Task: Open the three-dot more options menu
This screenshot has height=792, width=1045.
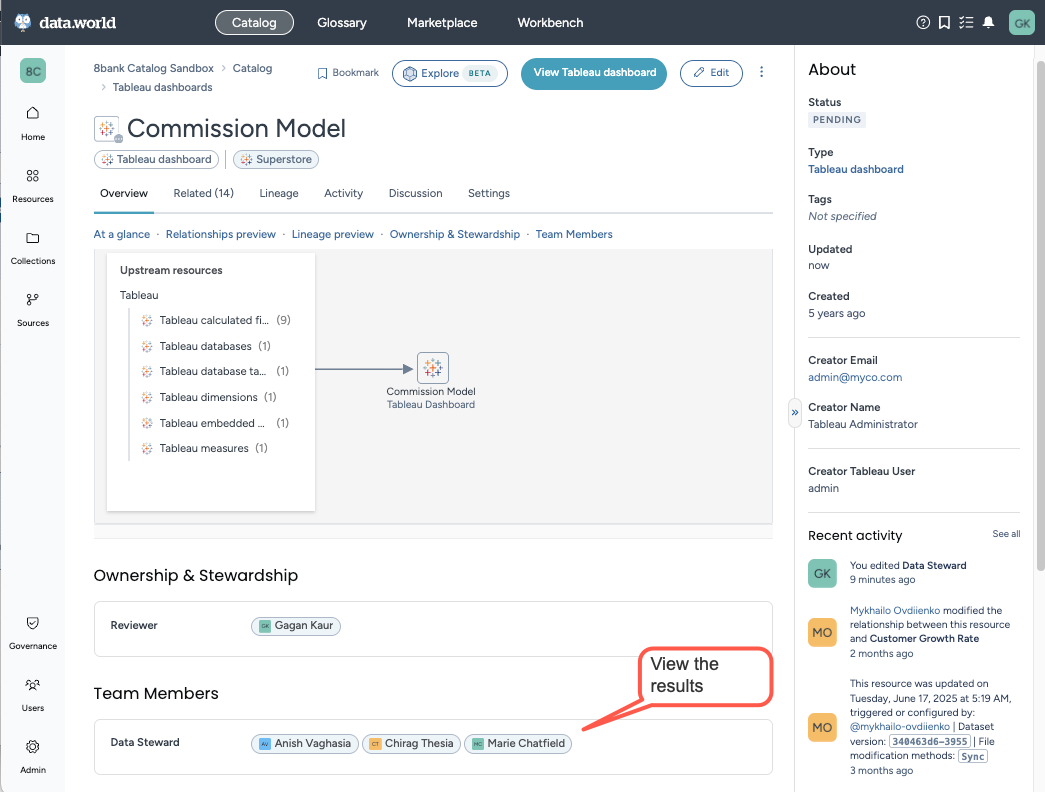Action: [762, 72]
